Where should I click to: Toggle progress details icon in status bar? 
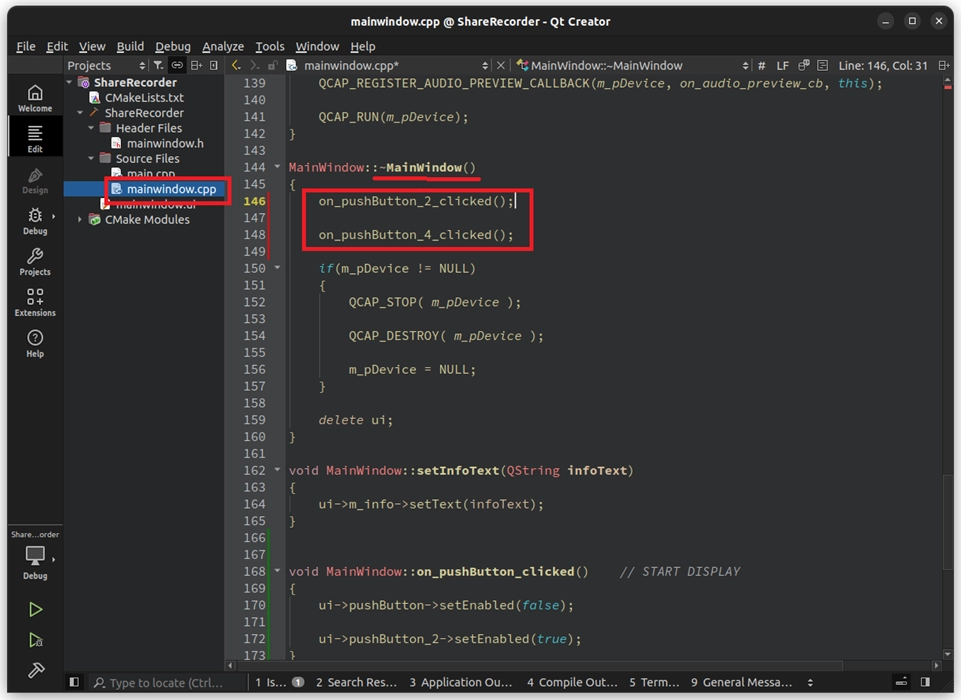901,682
